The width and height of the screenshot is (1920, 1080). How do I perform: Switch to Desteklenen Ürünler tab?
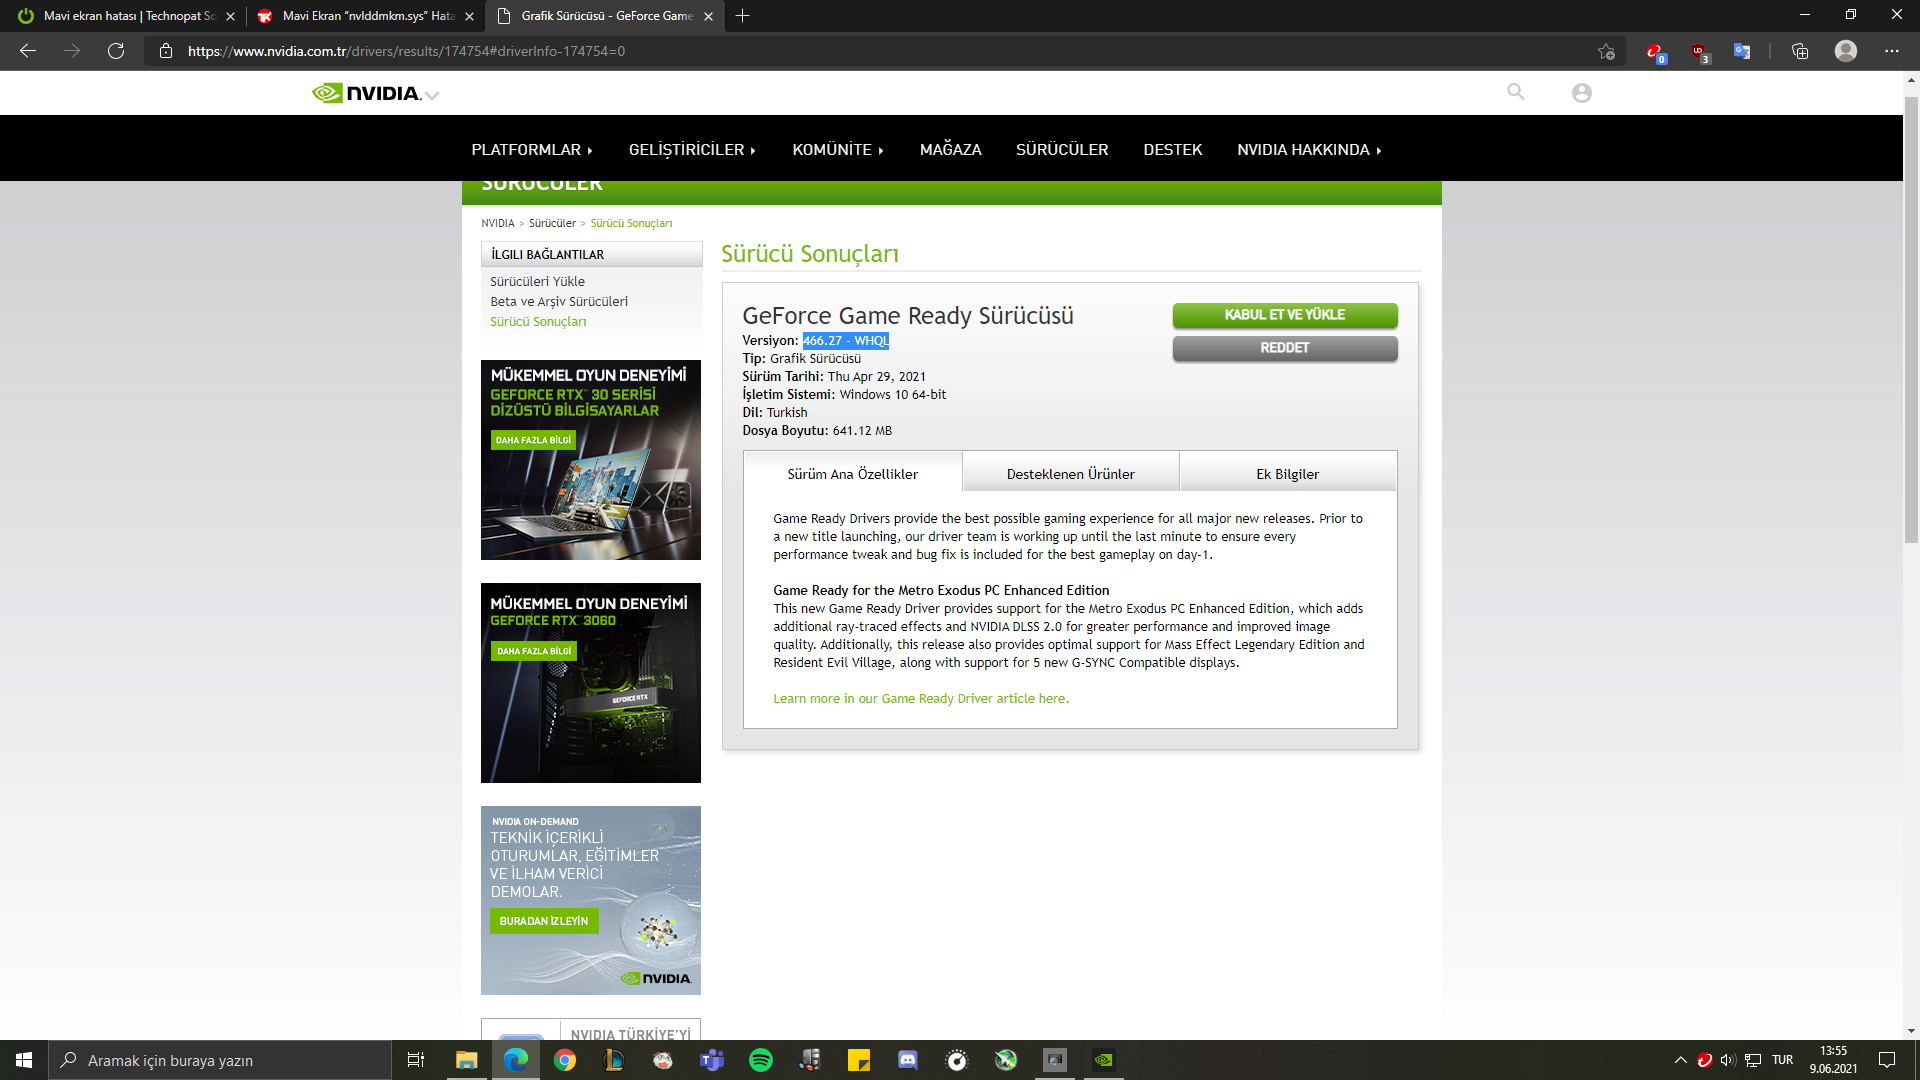[x=1070, y=474]
